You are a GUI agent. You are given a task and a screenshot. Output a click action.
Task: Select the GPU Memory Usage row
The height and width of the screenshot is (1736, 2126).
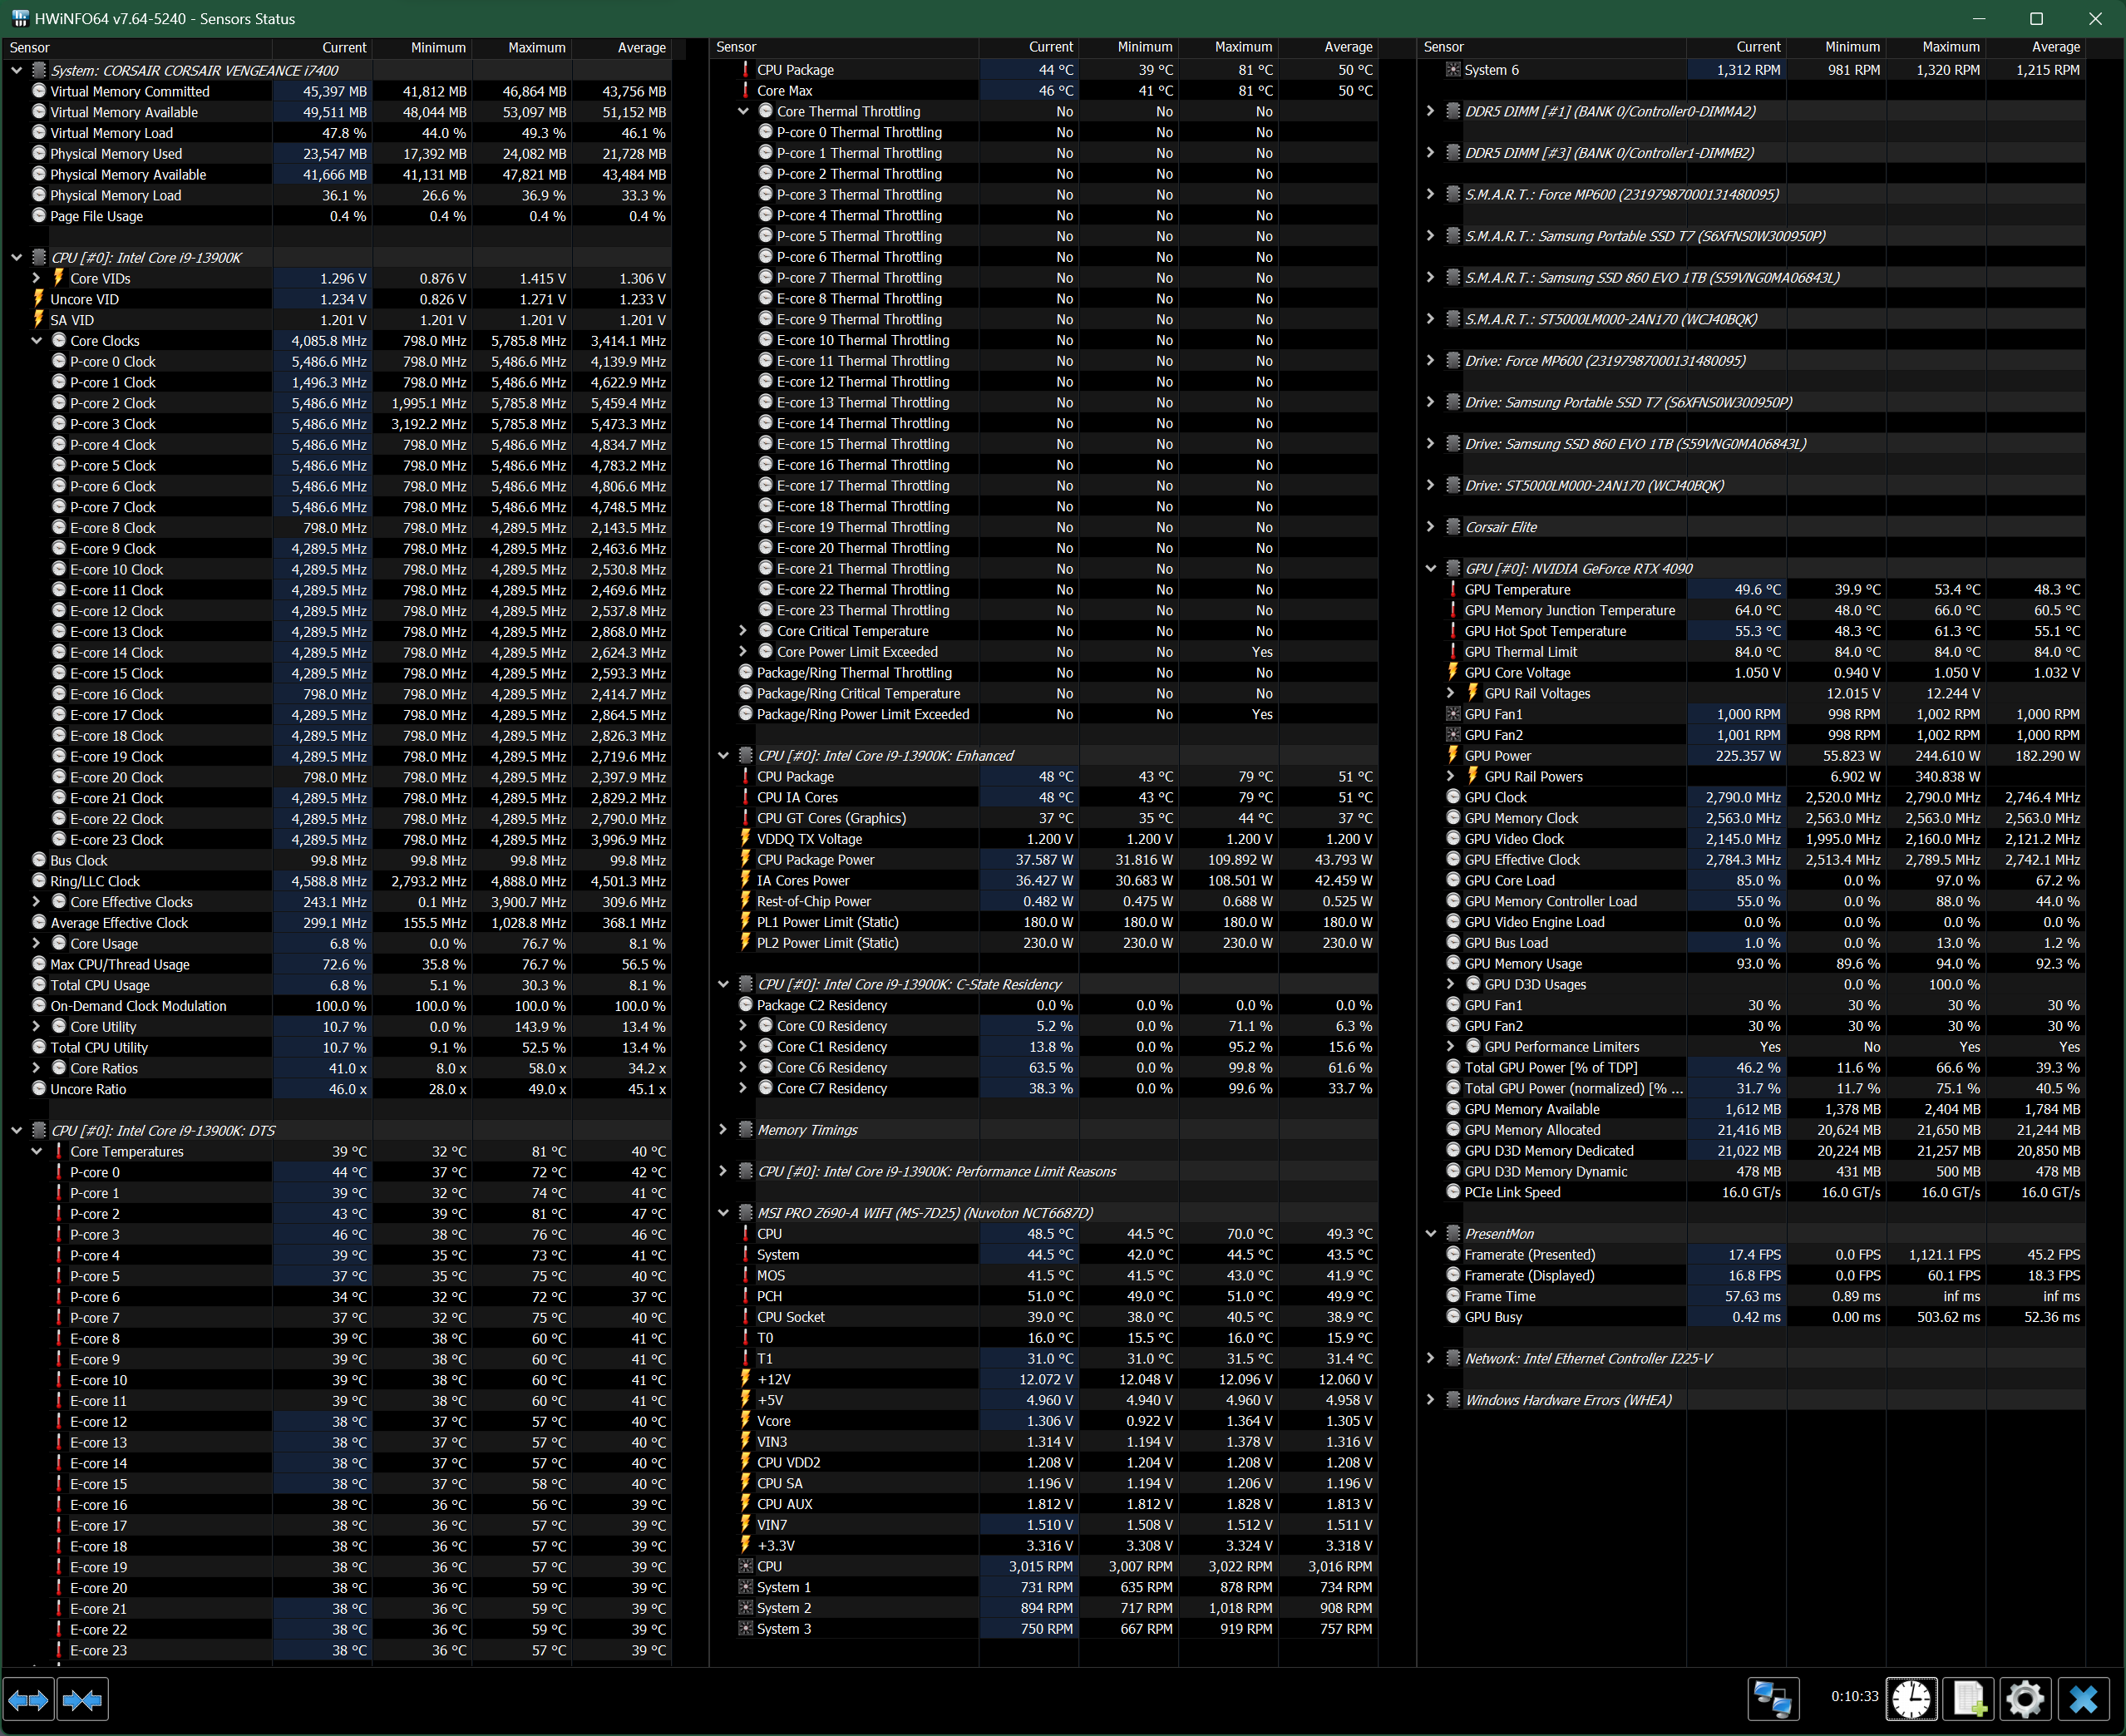tap(1752, 964)
